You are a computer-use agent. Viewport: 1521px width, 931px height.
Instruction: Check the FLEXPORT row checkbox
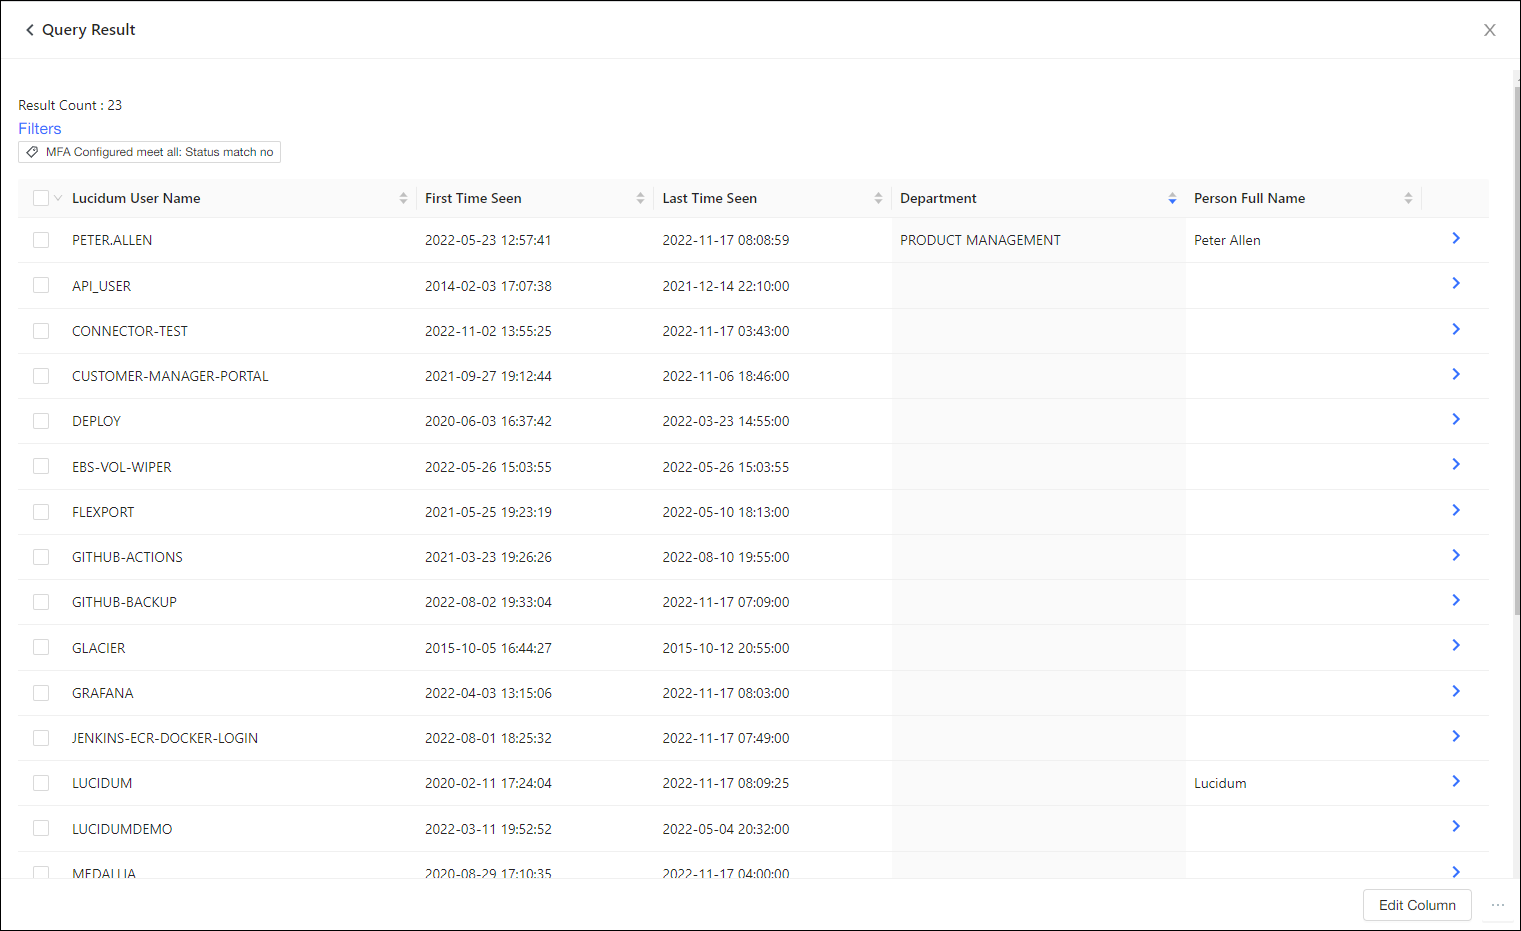tap(41, 512)
